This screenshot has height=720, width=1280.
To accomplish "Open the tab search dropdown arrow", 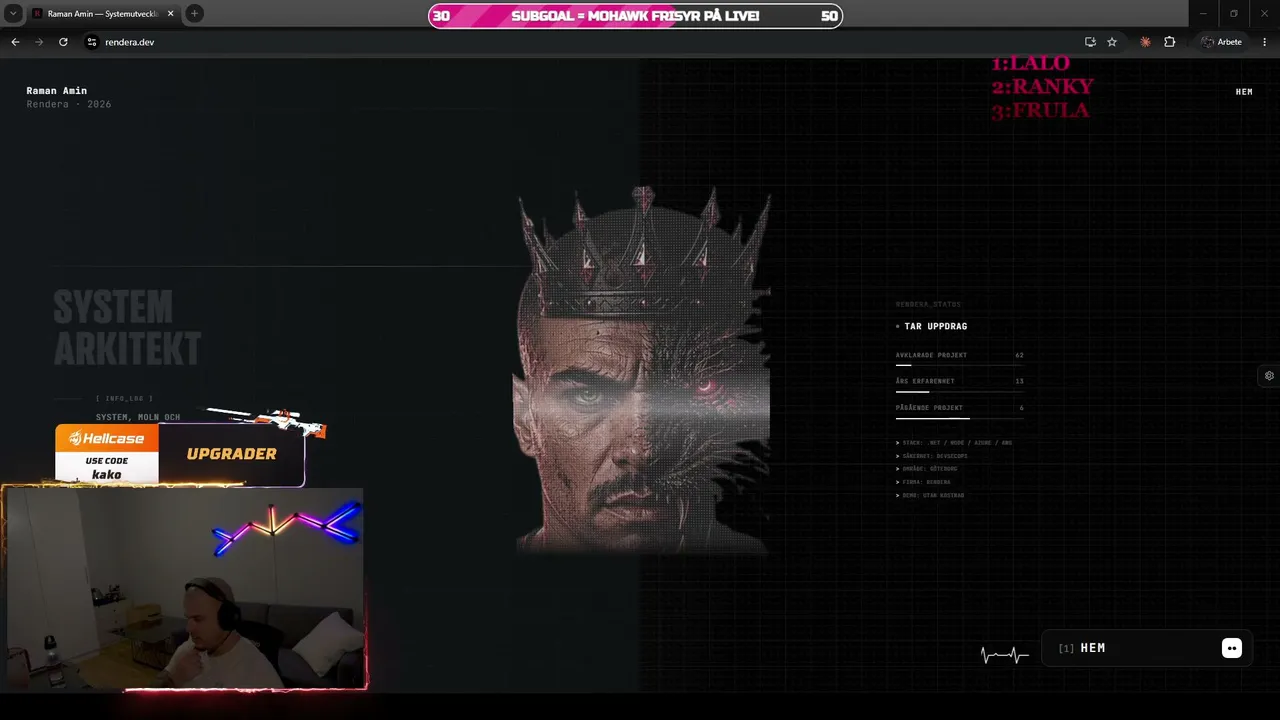I will click(13, 13).
